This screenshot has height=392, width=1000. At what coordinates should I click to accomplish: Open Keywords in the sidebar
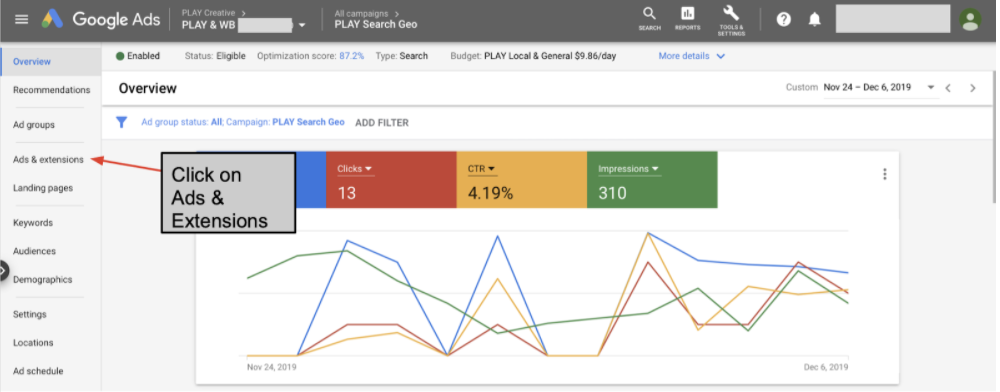click(x=33, y=222)
